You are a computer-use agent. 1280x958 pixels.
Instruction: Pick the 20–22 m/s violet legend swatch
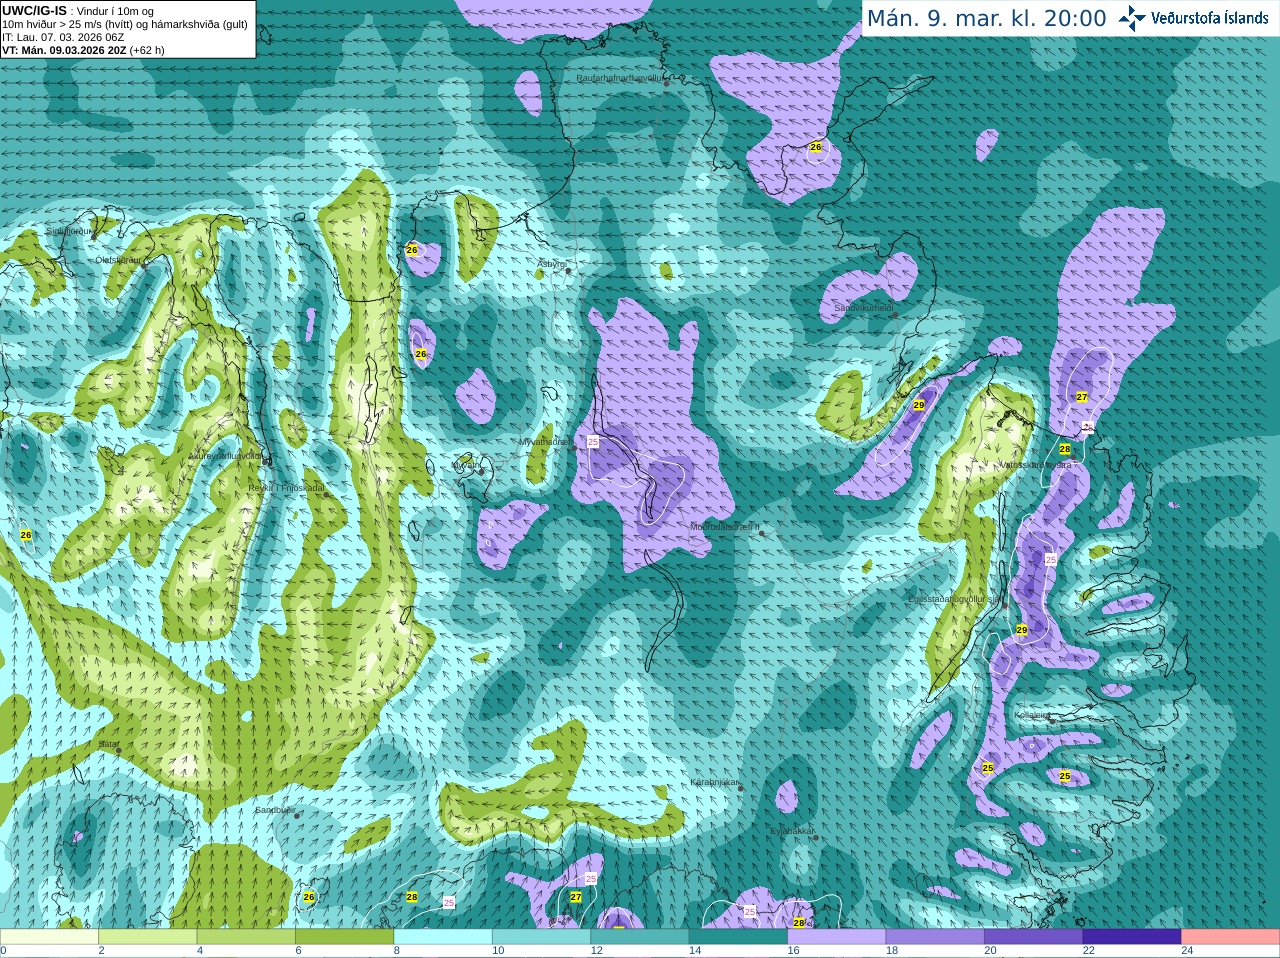click(1034, 937)
